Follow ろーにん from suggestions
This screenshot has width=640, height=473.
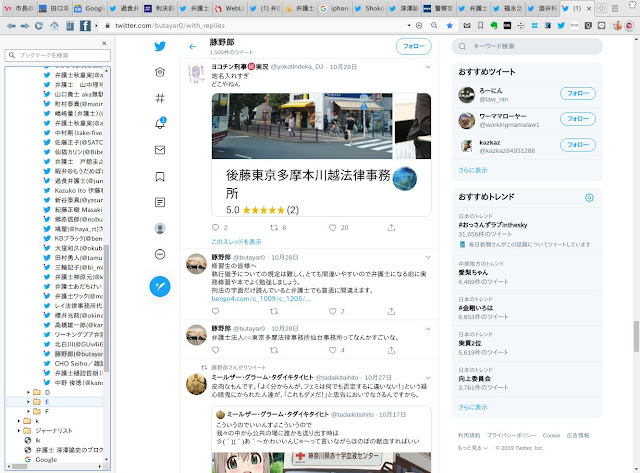[x=578, y=93]
